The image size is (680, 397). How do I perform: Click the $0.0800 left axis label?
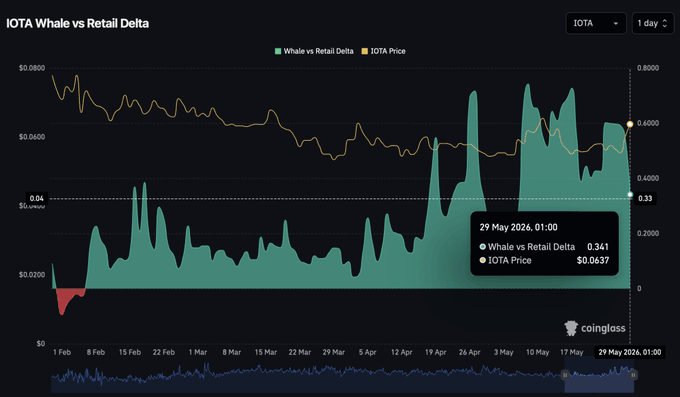tap(32, 68)
